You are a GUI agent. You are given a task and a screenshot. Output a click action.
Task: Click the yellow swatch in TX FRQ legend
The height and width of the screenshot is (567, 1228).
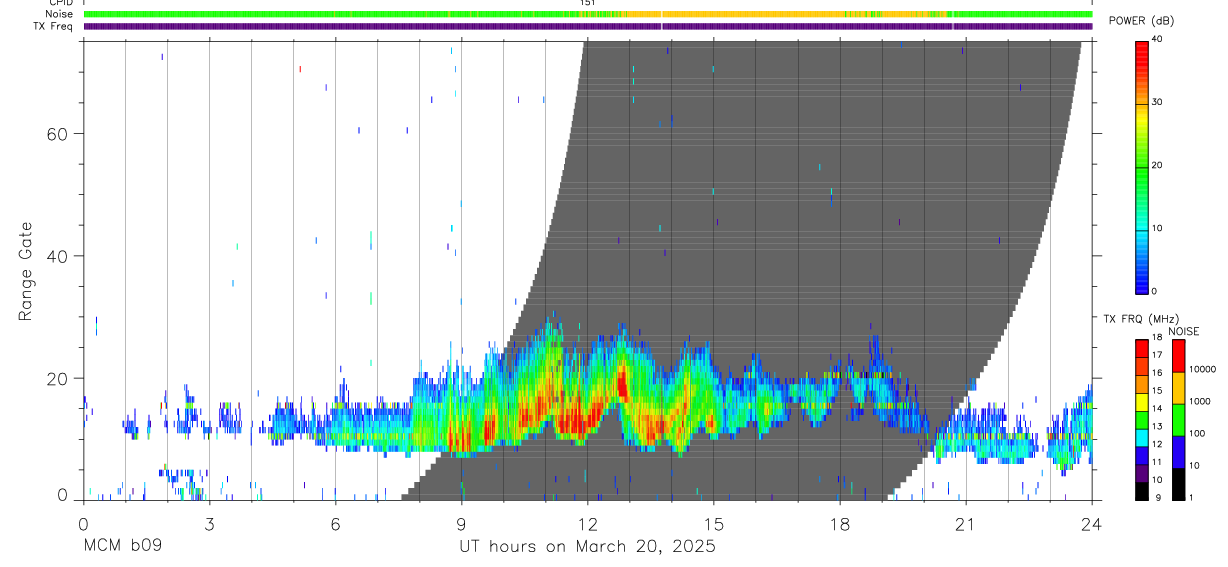click(x=1141, y=401)
